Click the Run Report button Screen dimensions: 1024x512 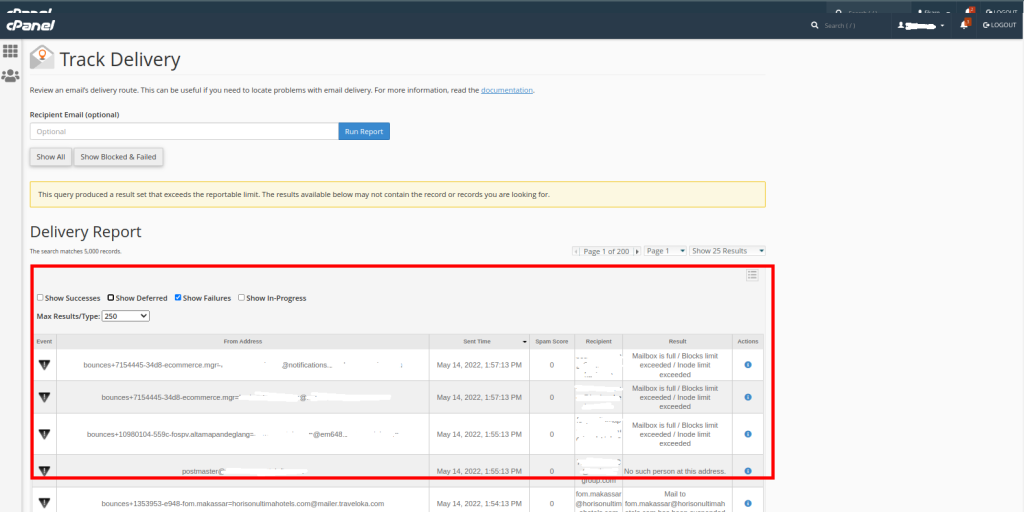pos(364,131)
